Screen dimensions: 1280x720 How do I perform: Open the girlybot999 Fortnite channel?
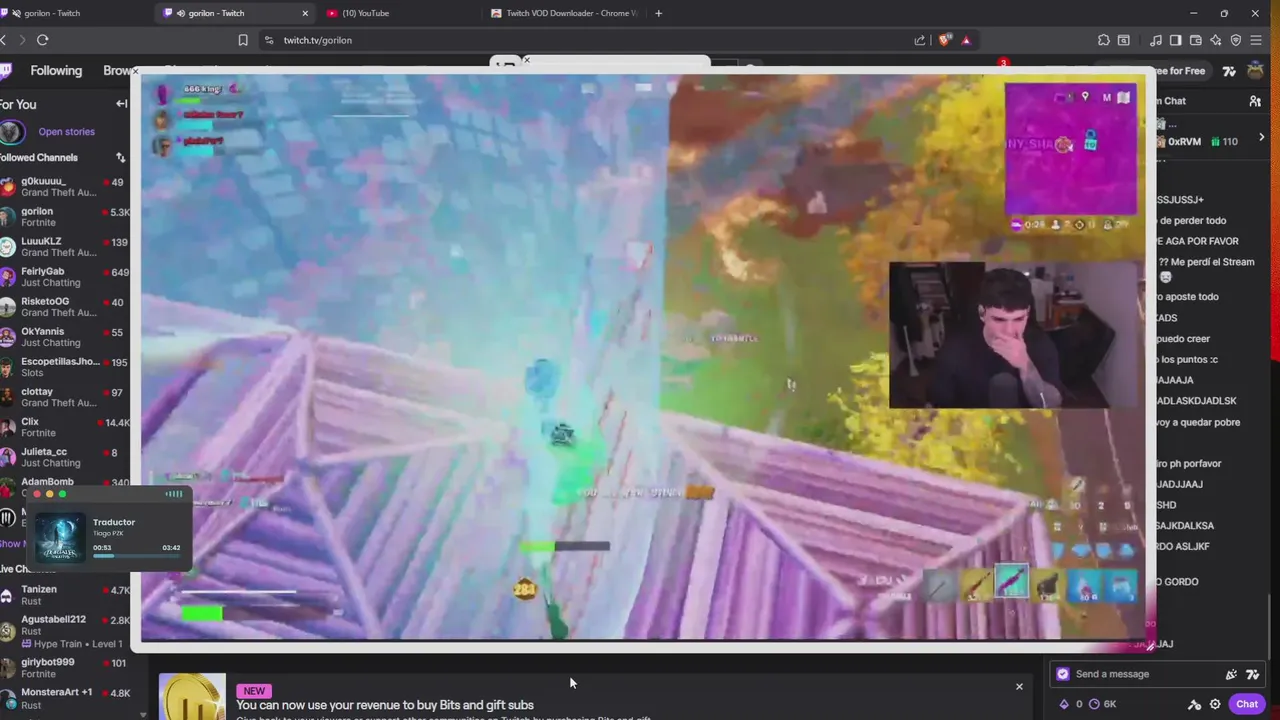point(64,668)
